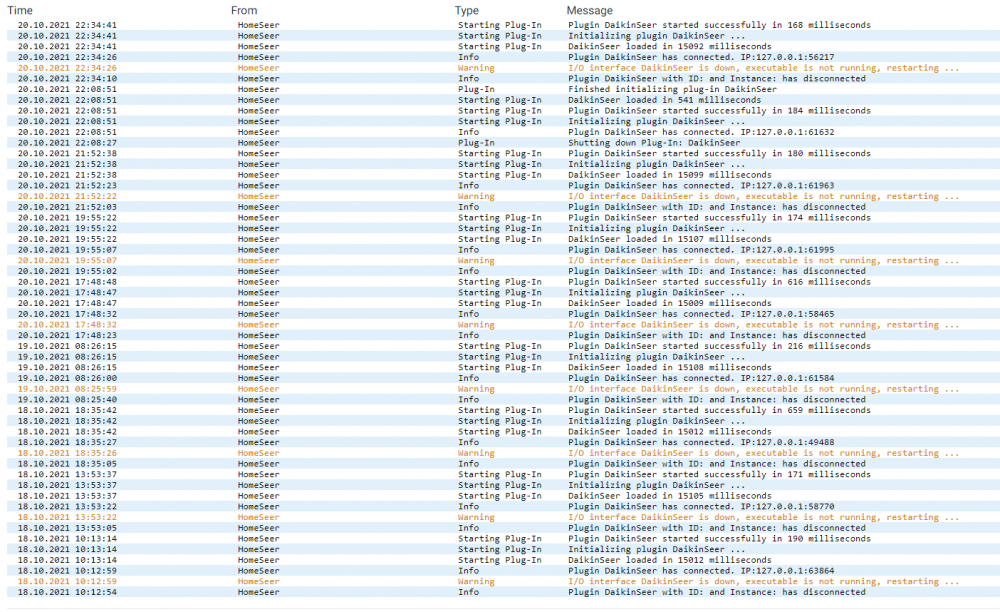The width and height of the screenshot is (1000, 612).
Task: Click the From column header
Action: pyautogui.click(x=244, y=10)
